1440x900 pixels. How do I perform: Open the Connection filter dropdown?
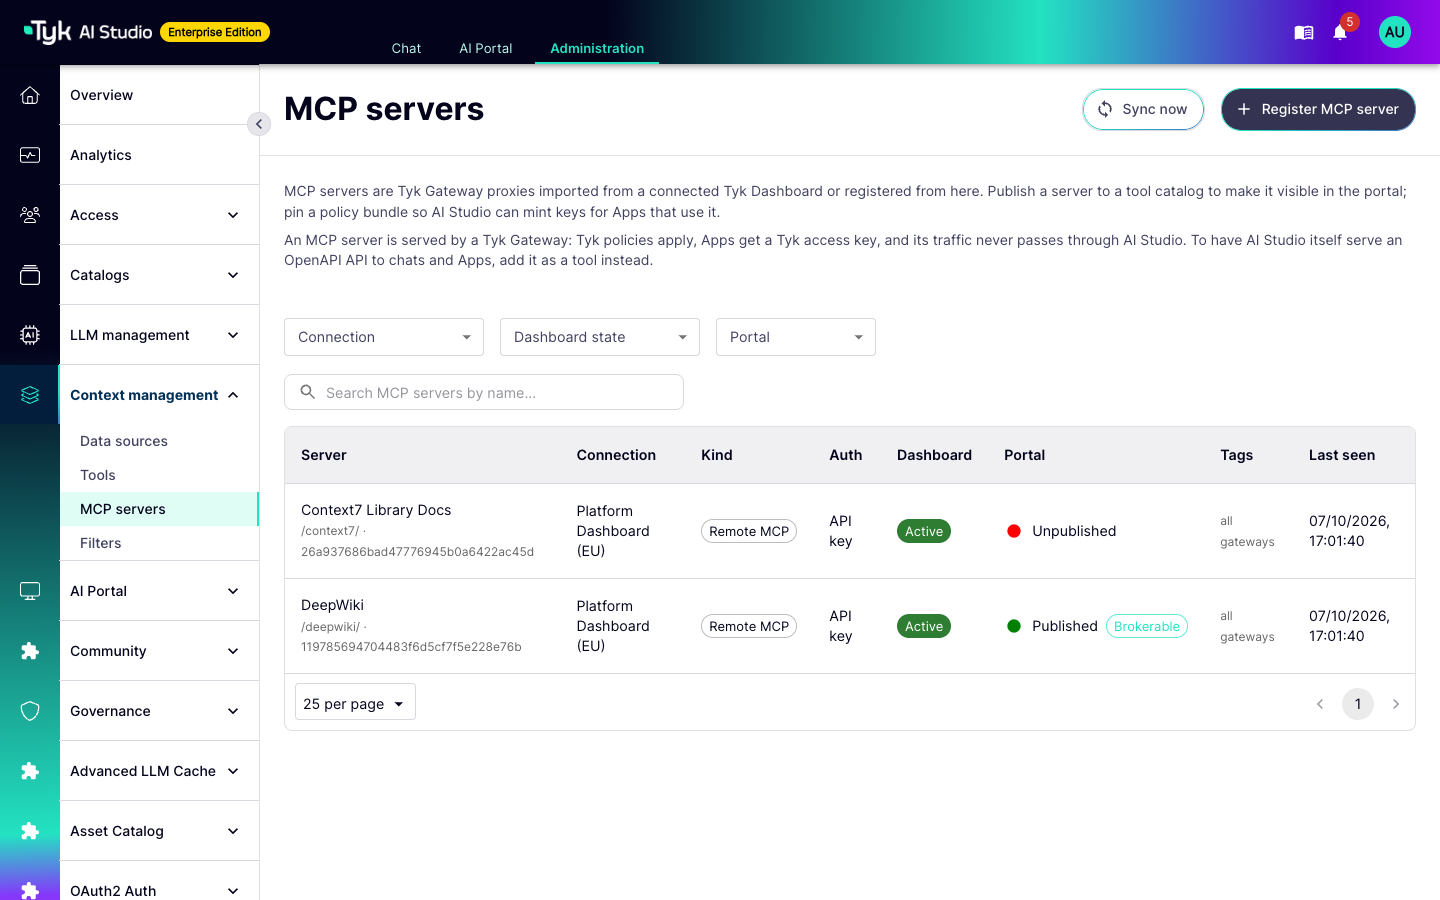pos(384,337)
